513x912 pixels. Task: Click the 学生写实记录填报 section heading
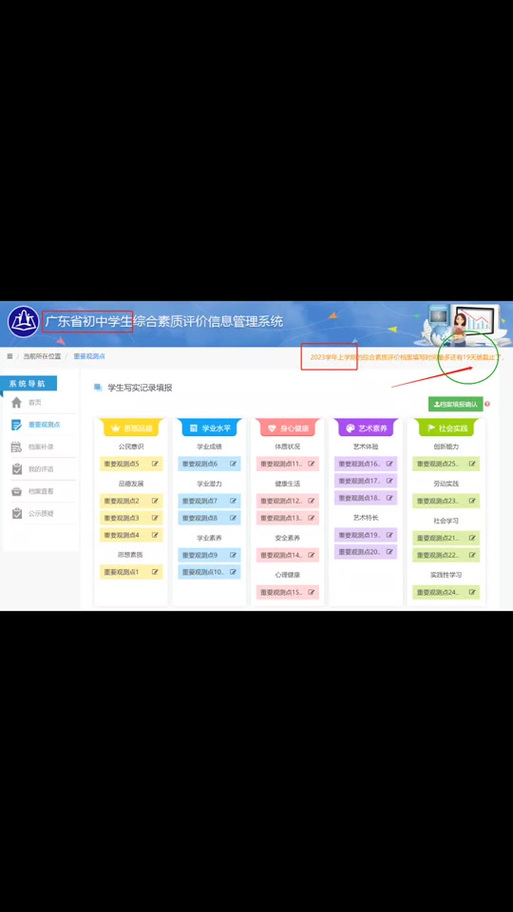140,388
